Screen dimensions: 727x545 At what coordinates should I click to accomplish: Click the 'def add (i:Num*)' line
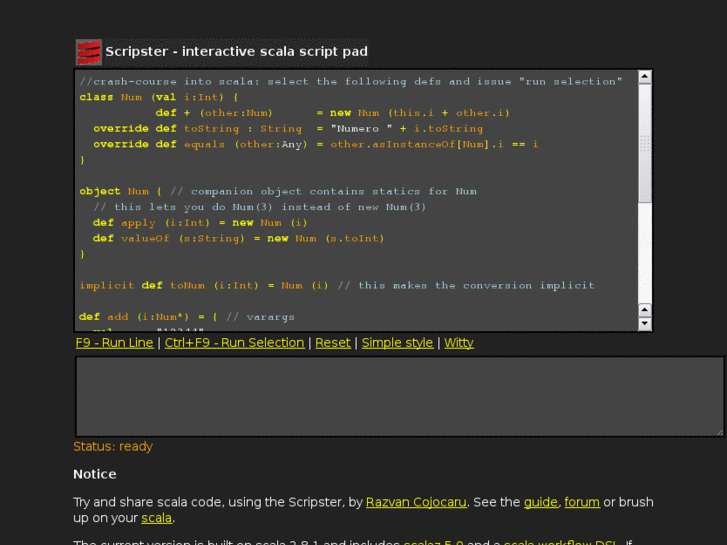click(x=187, y=317)
